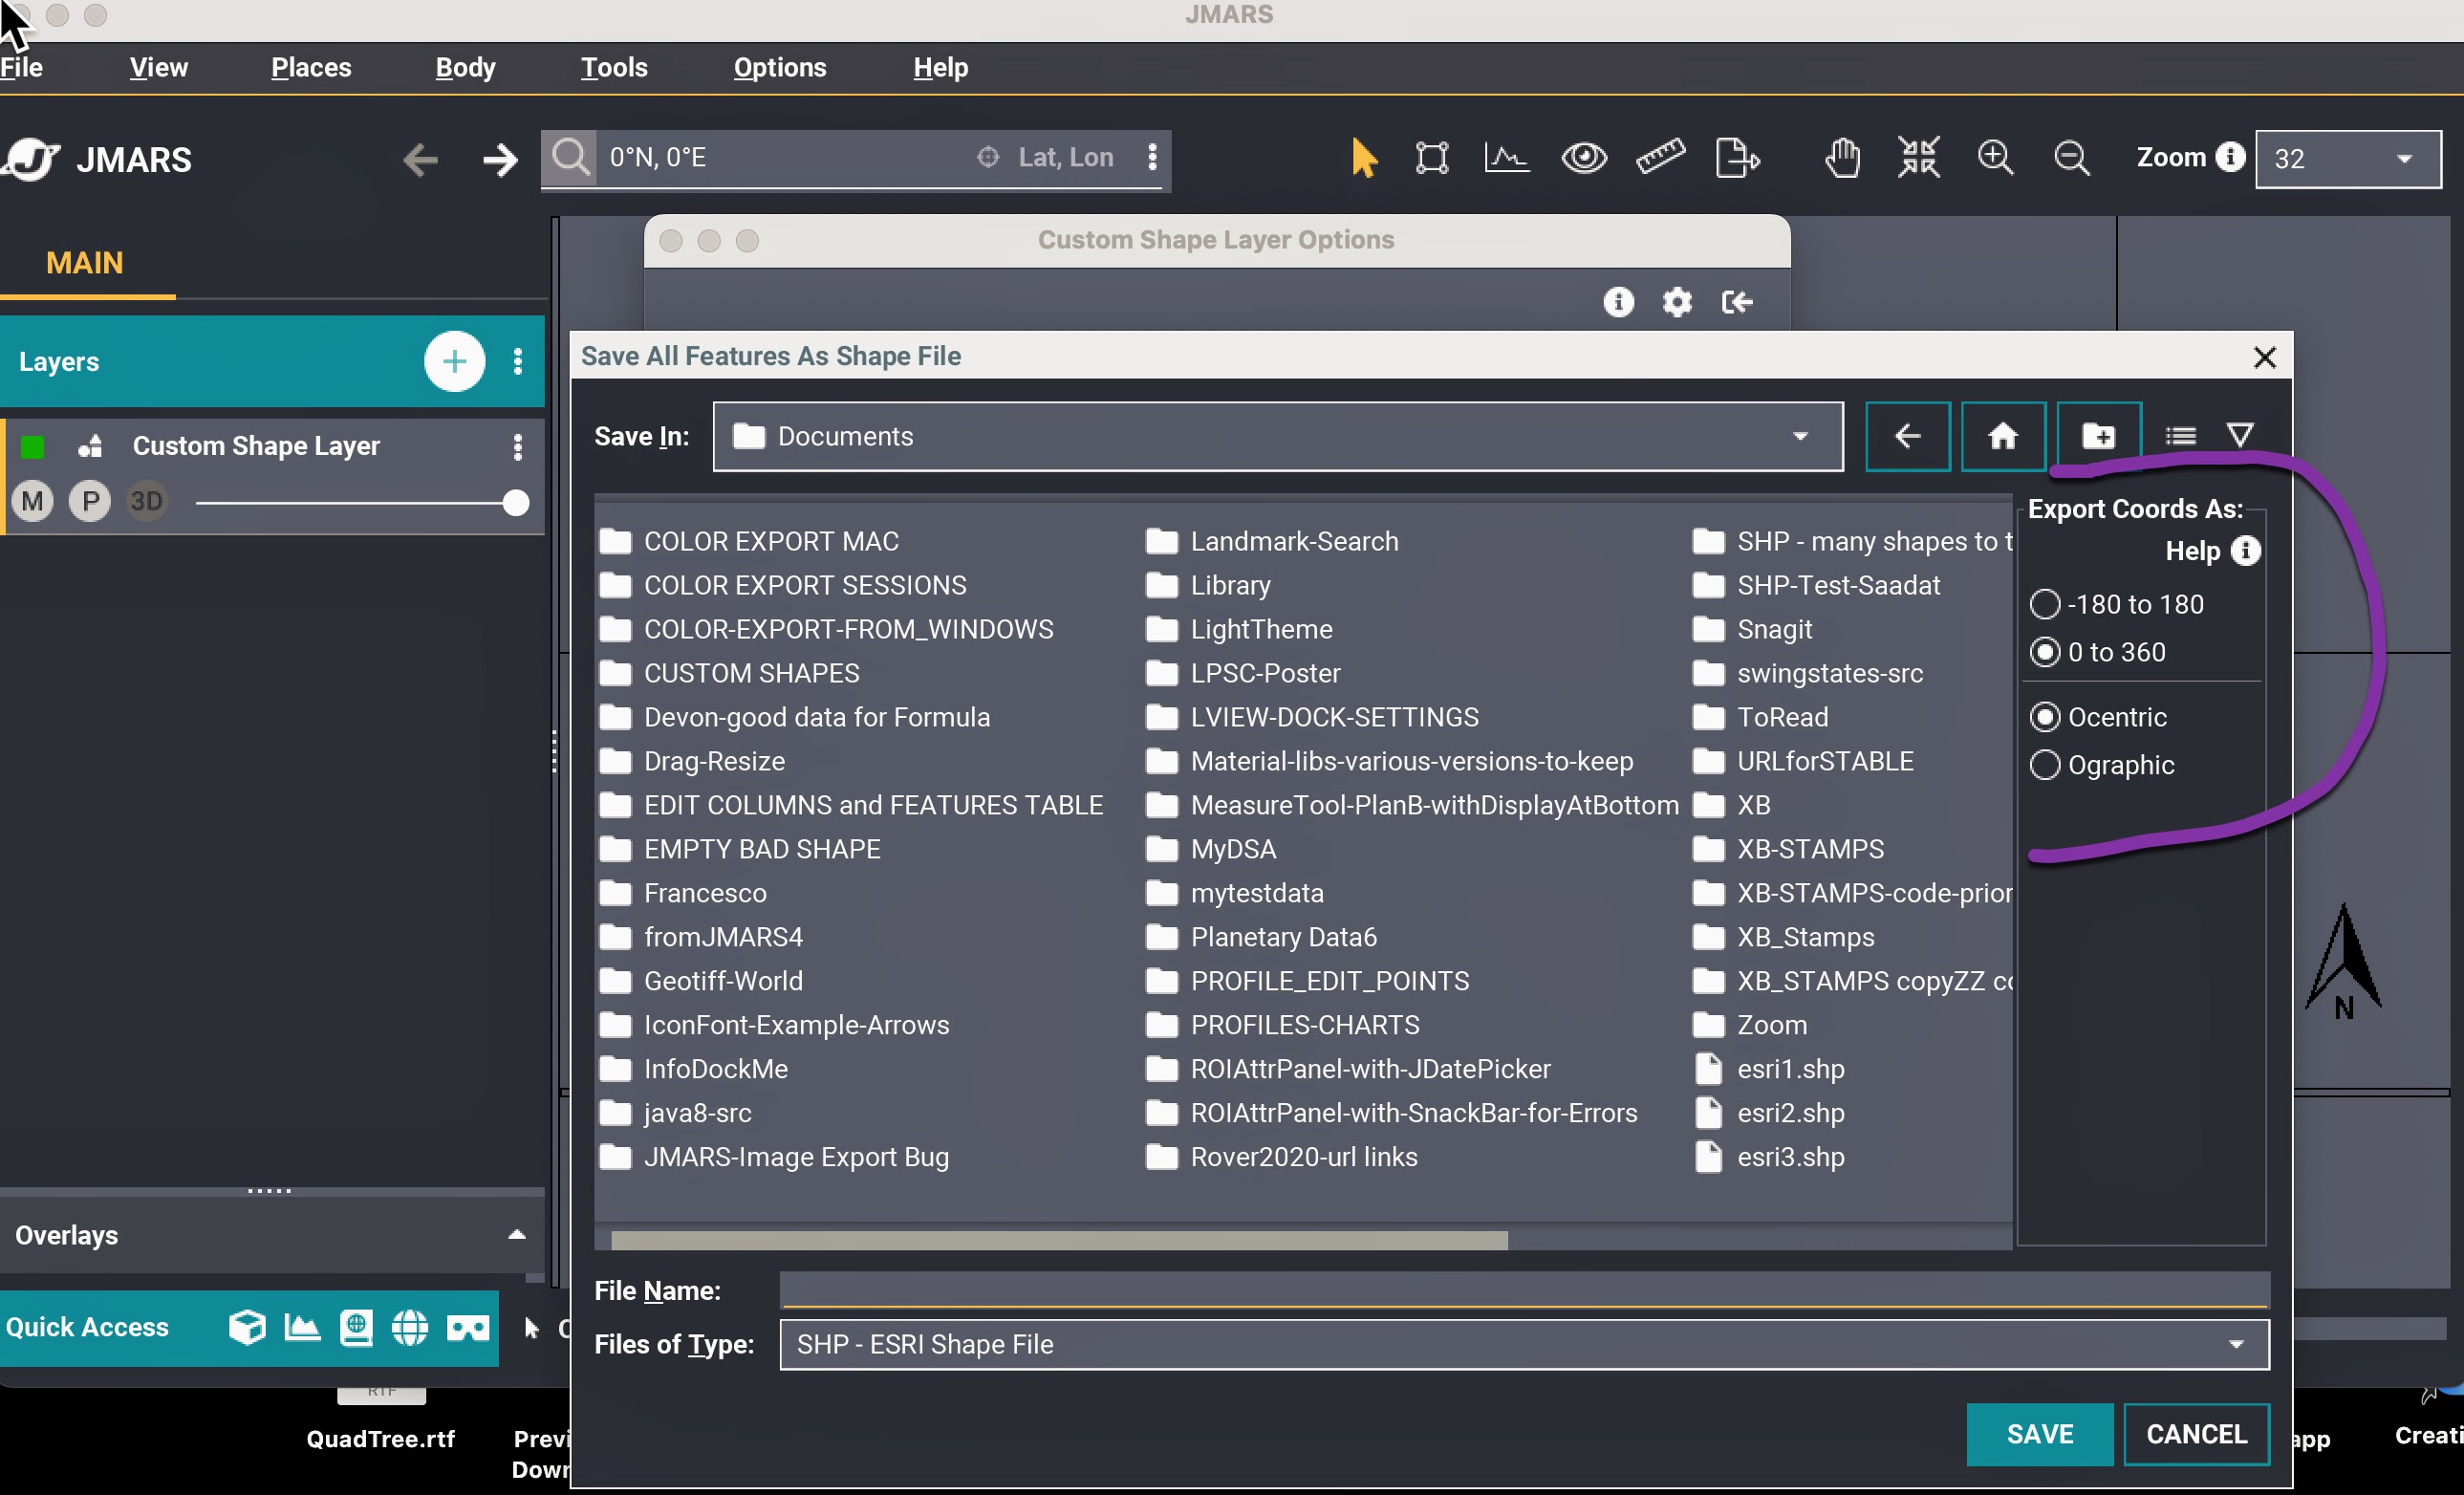The image size is (2464, 1495).
Task: Activate the eye investigate tool
Action: pyautogui.click(x=1584, y=157)
